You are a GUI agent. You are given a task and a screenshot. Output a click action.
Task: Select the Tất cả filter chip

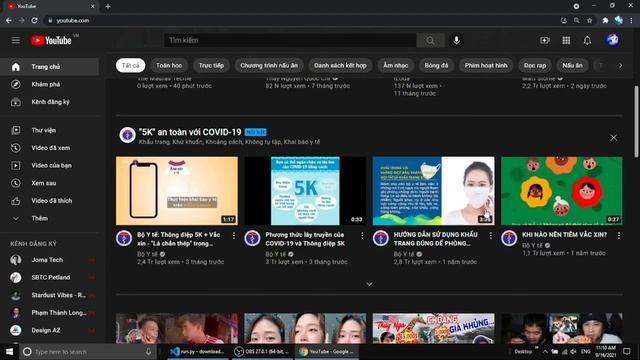point(130,65)
